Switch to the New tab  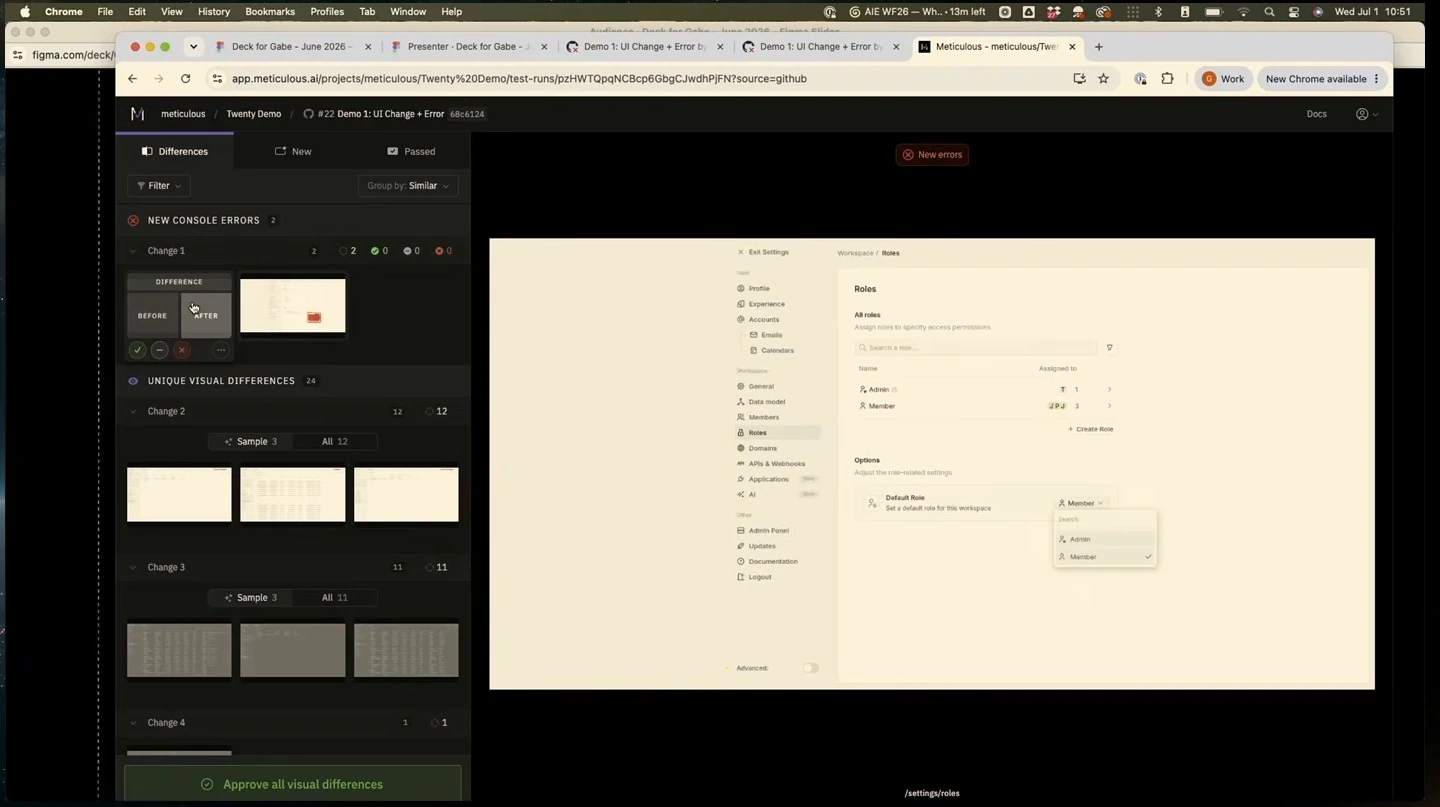(293, 151)
